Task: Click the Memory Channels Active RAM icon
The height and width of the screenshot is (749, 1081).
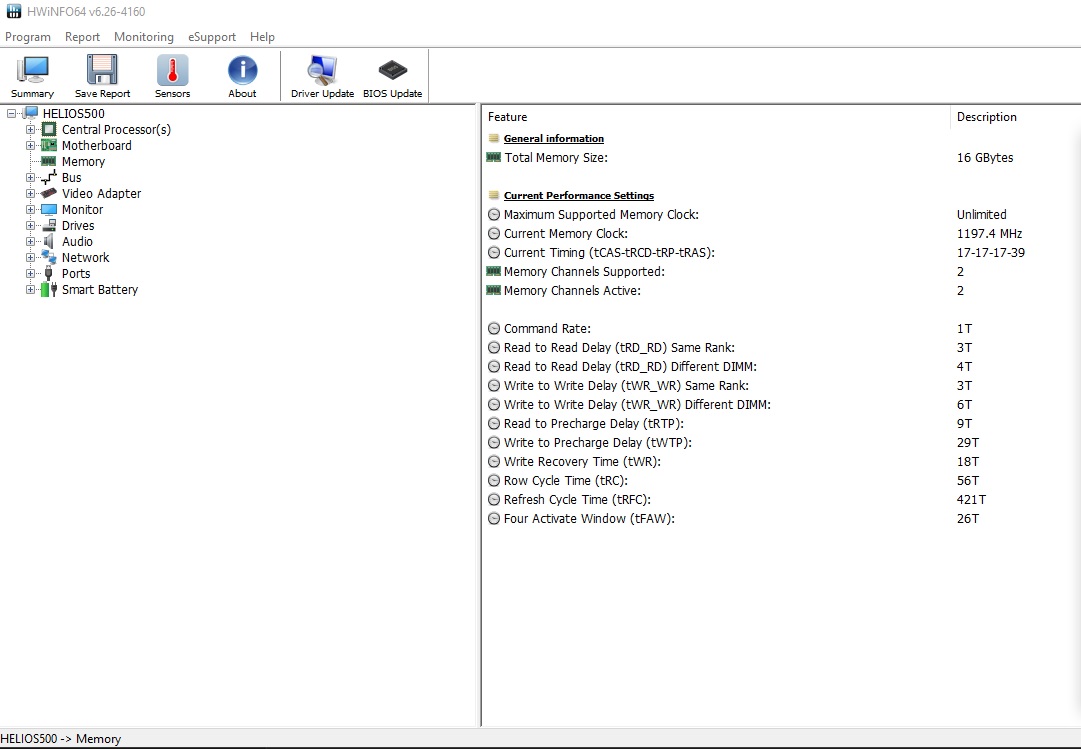Action: [494, 290]
